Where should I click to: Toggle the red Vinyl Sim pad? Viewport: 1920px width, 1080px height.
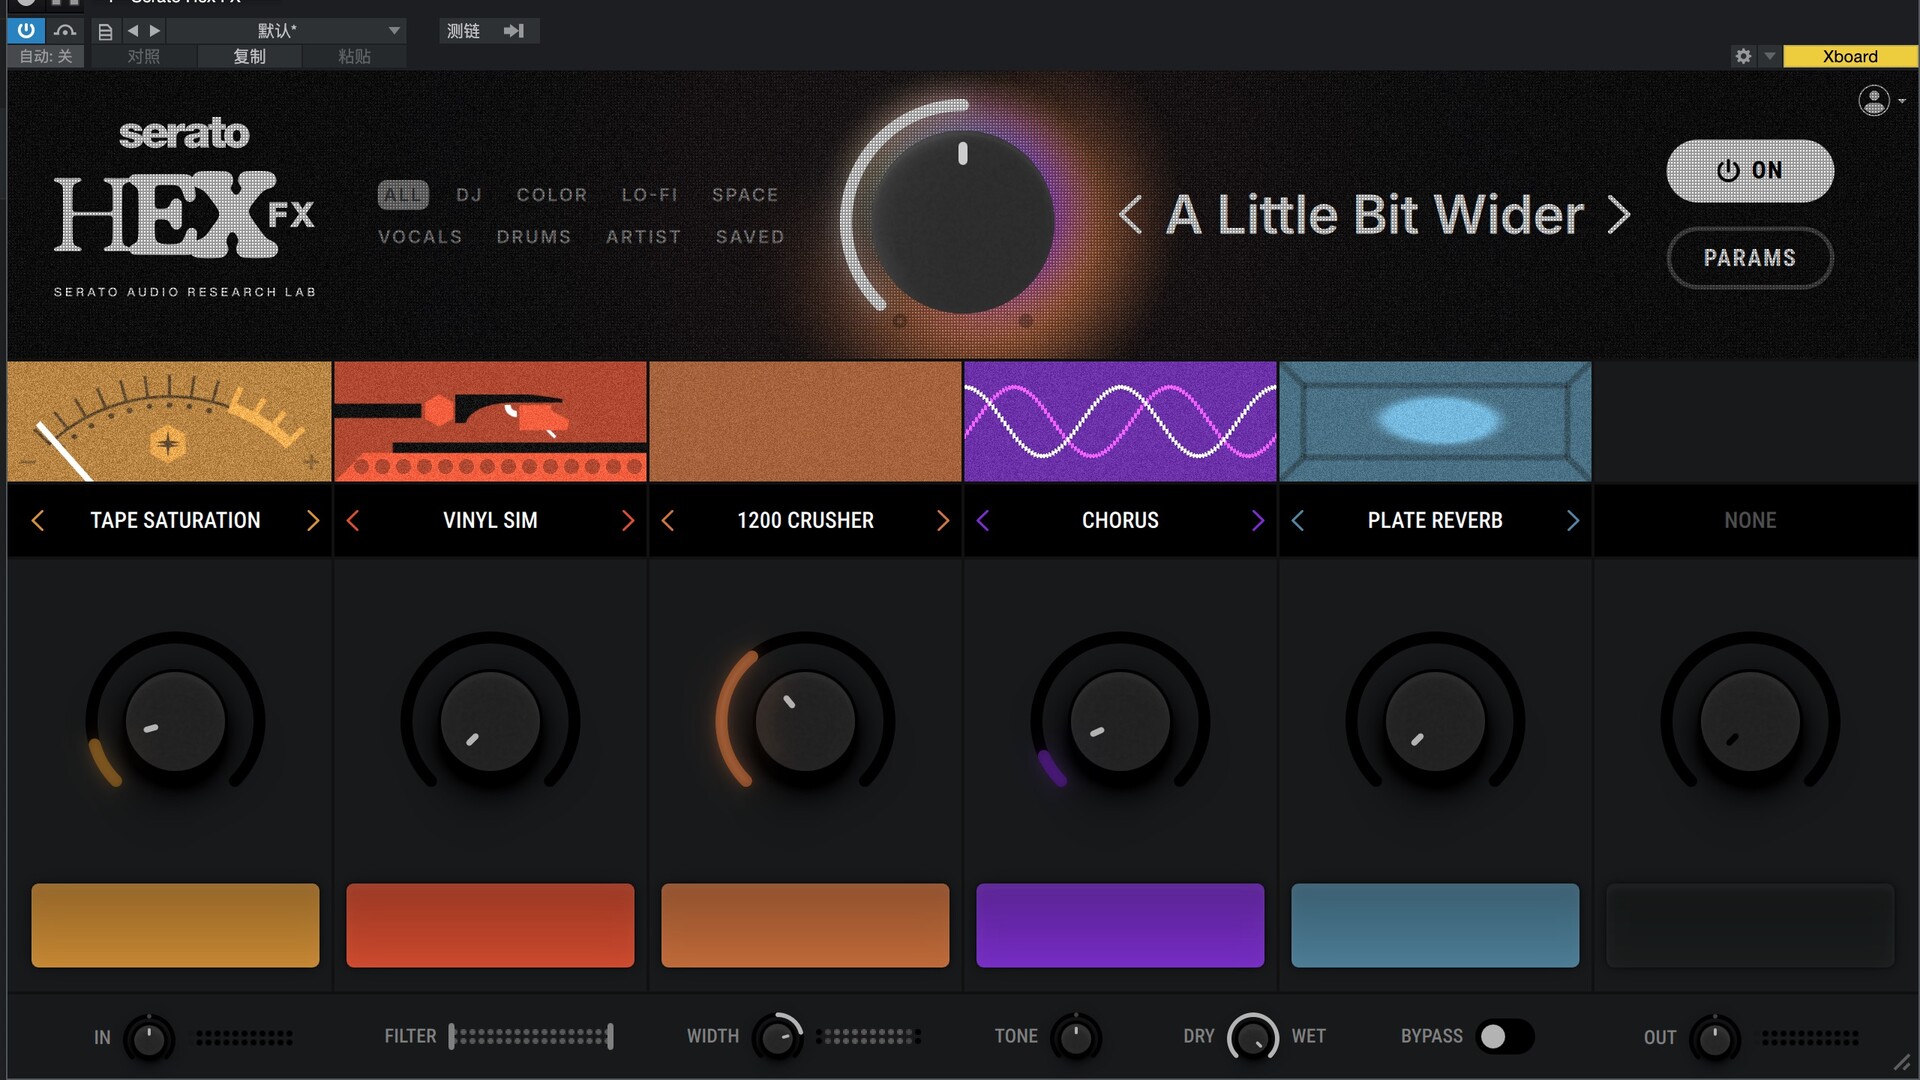tap(490, 925)
